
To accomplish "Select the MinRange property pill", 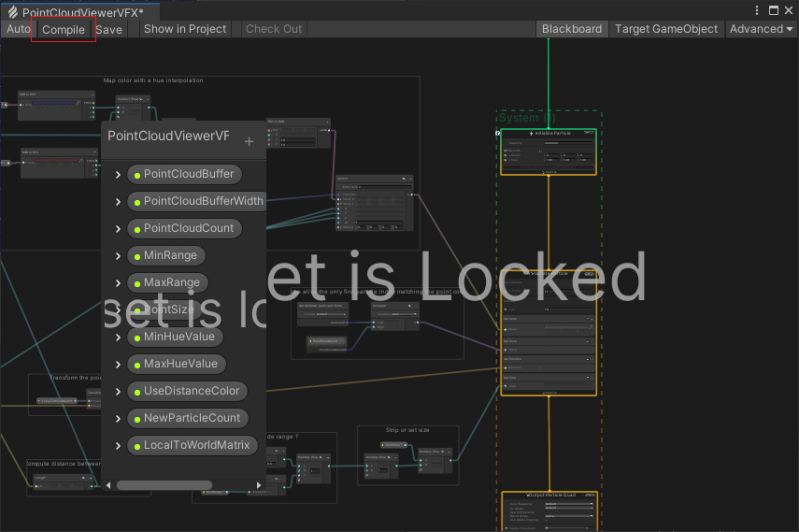I will tap(166, 255).
